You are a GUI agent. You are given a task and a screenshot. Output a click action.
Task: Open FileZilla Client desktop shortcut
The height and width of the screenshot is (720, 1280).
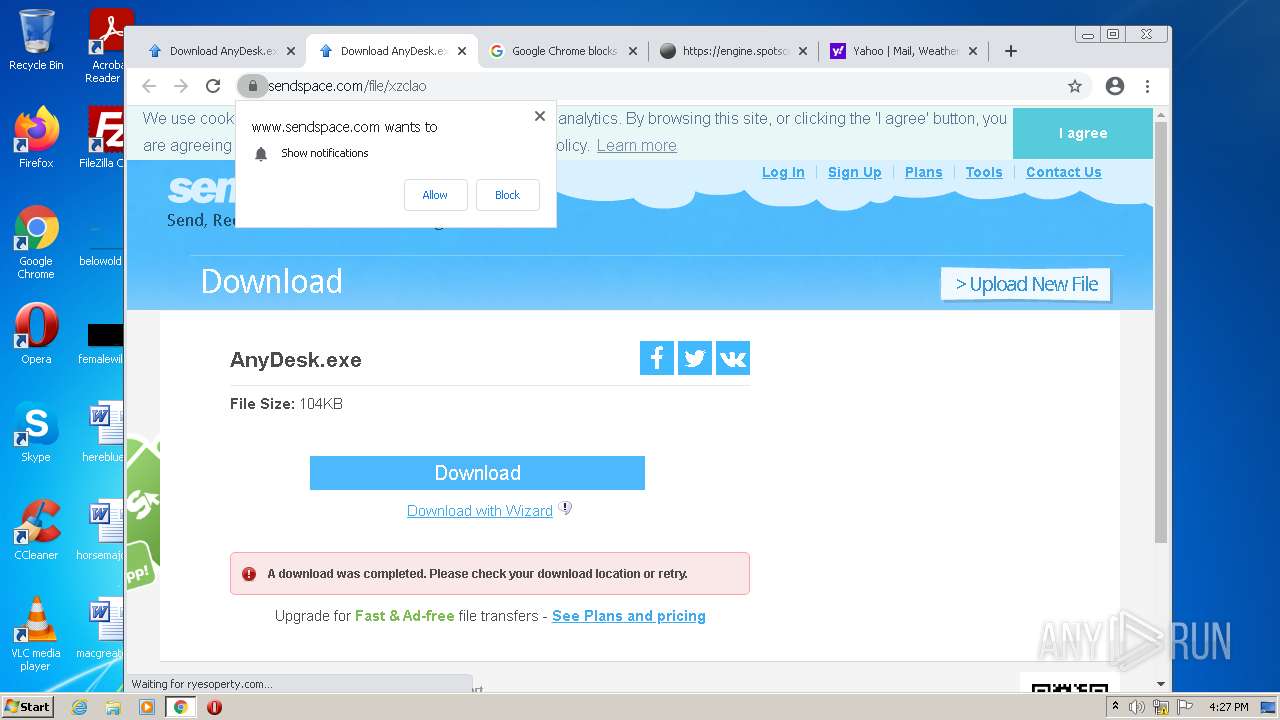[104, 137]
